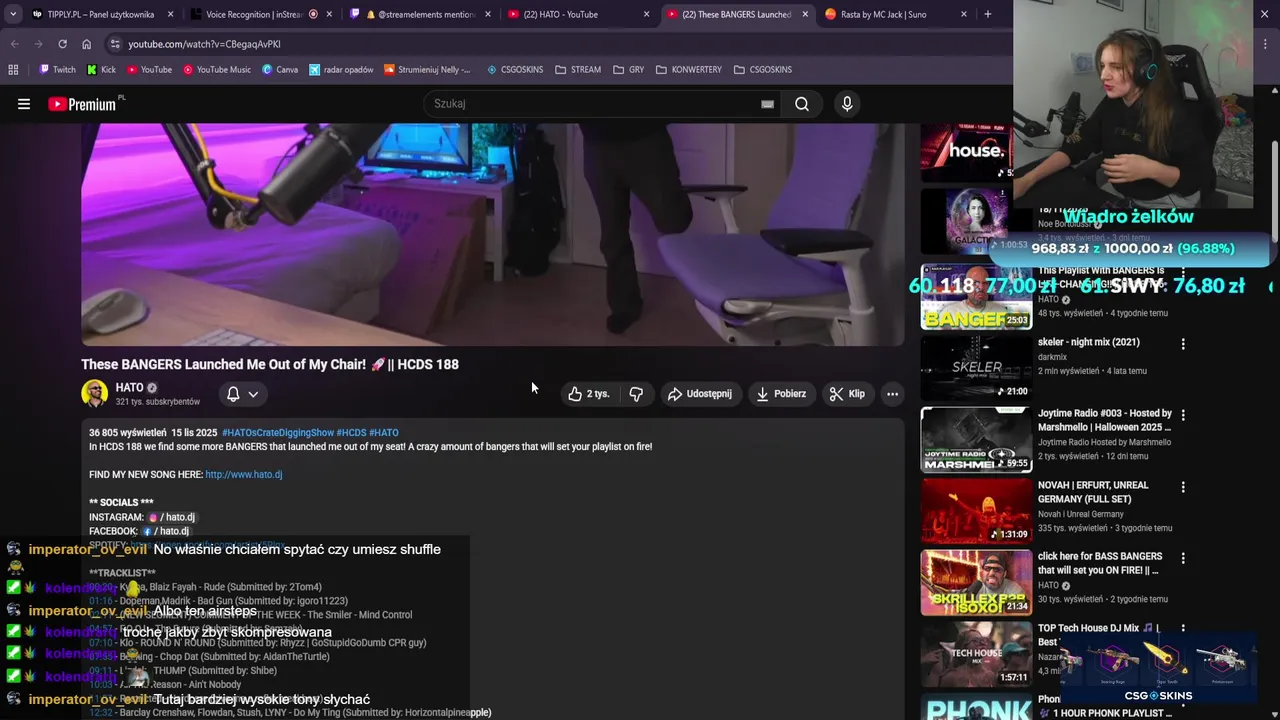Screen dimensions: 1280x720
Task: Click the address bar URL
Action: coord(204,44)
